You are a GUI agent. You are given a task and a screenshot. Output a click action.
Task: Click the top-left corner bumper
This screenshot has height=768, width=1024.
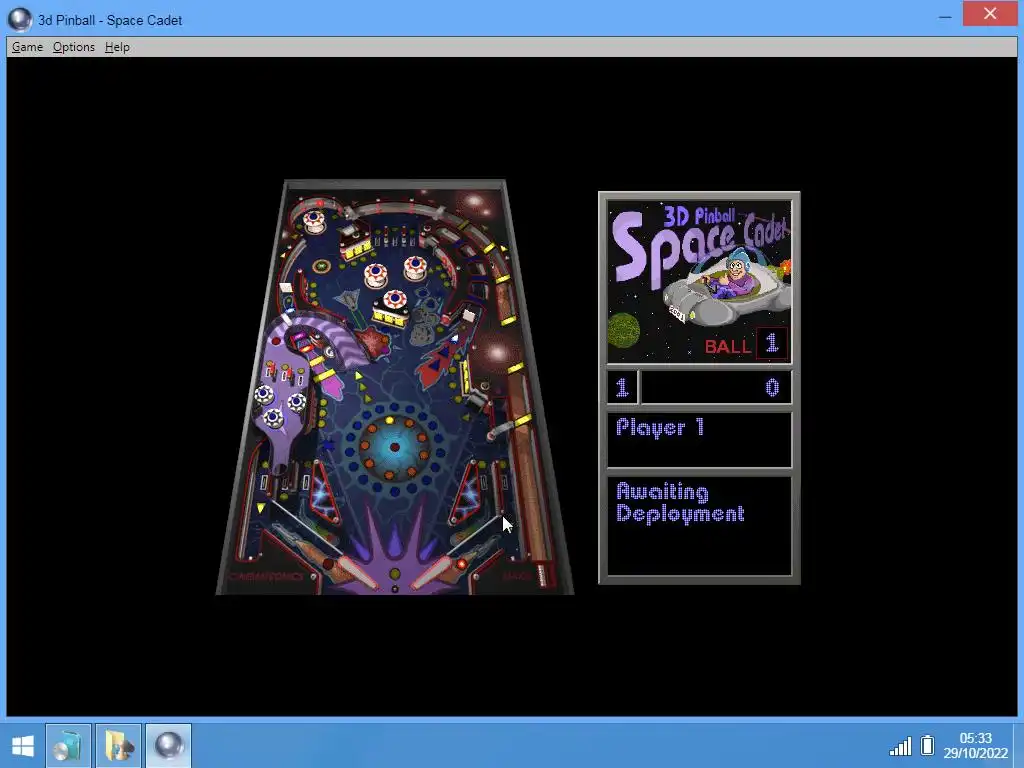[x=314, y=221]
